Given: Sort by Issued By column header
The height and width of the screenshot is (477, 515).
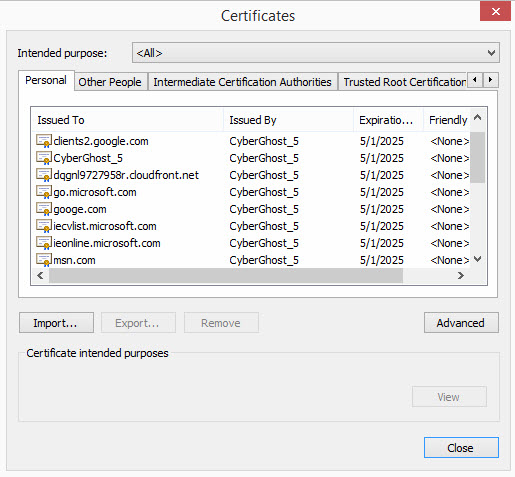Looking at the screenshot, I should [288, 120].
